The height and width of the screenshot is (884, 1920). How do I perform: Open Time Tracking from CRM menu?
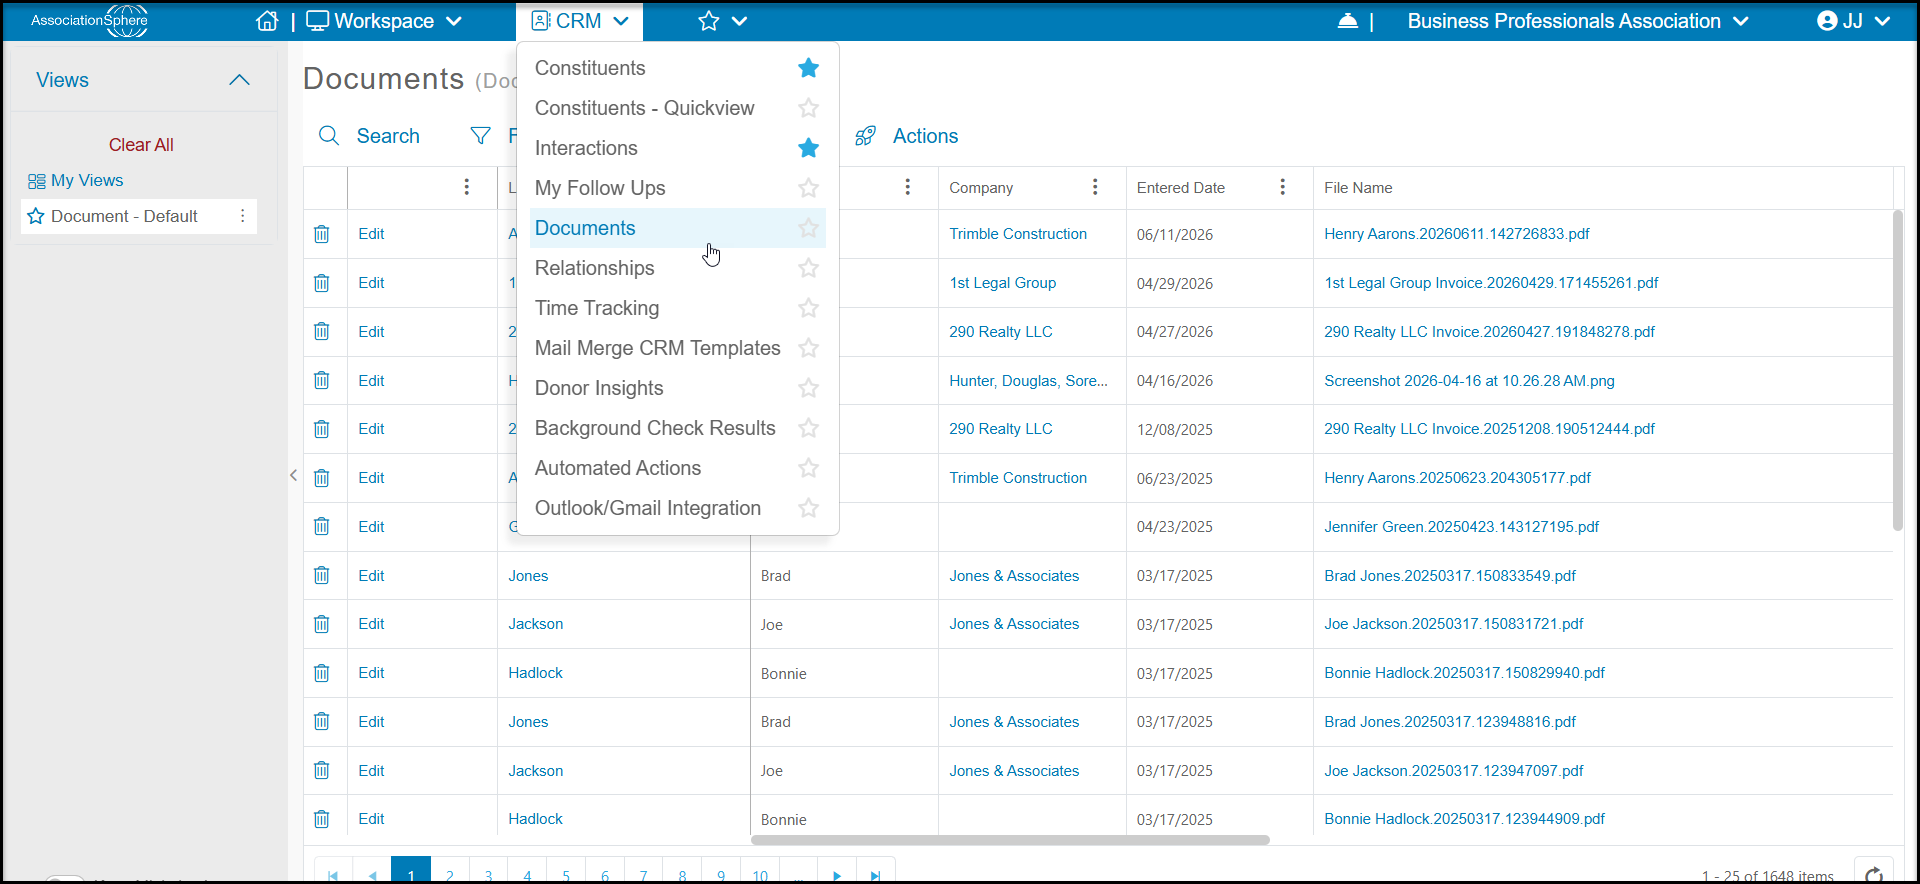coord(597,308)
